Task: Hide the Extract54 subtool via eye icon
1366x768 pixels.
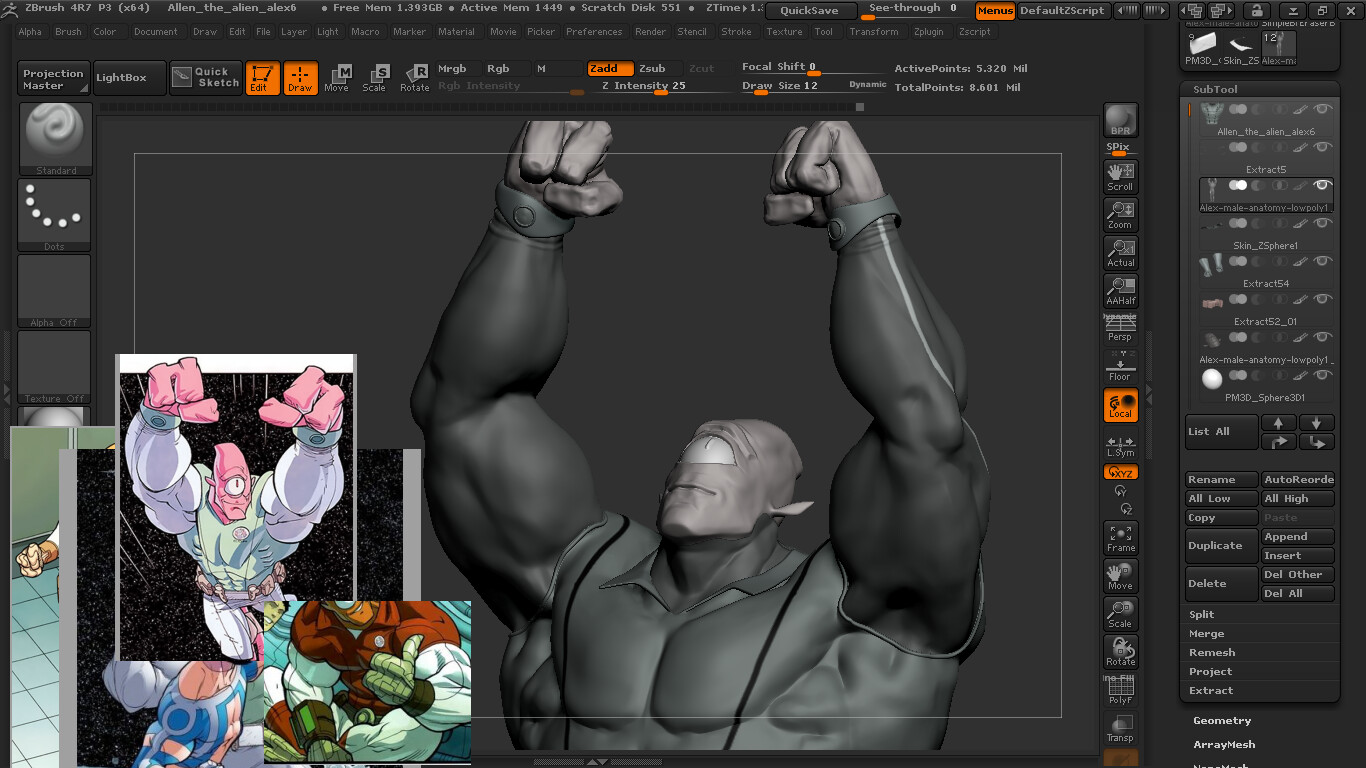Action: point(1323,261)
